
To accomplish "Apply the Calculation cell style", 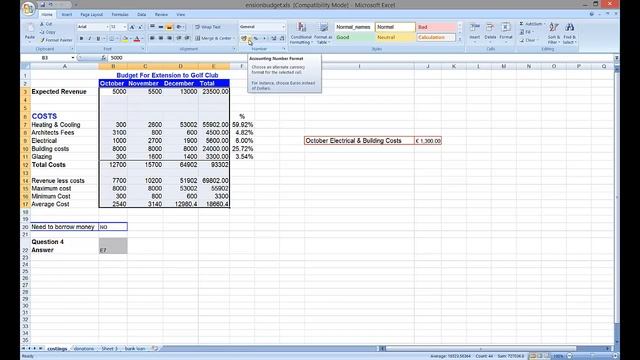I will pos(436,38).
